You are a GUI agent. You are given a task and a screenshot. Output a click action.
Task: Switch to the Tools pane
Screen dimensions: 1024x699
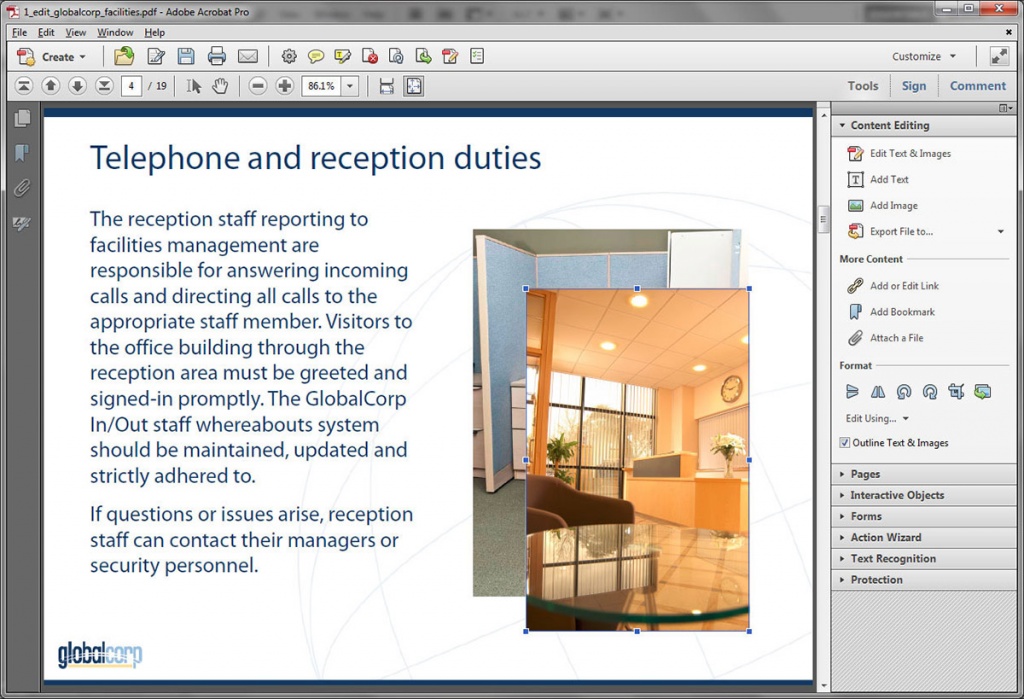[x=863, y=86]
